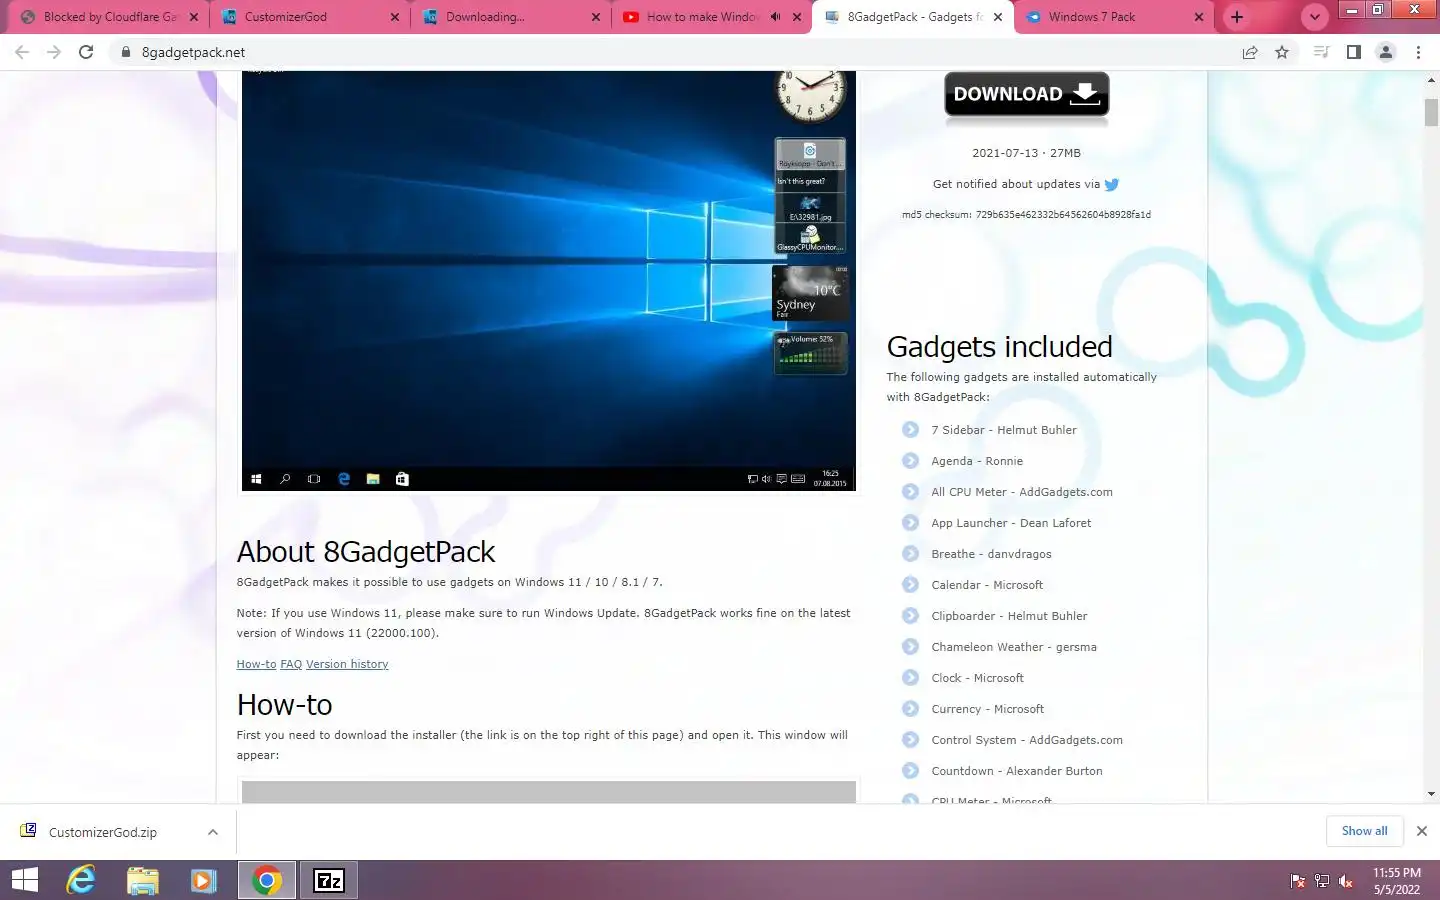Click 'Currency - Microsoft' entry
The image size is (1440, 900).
987,709
